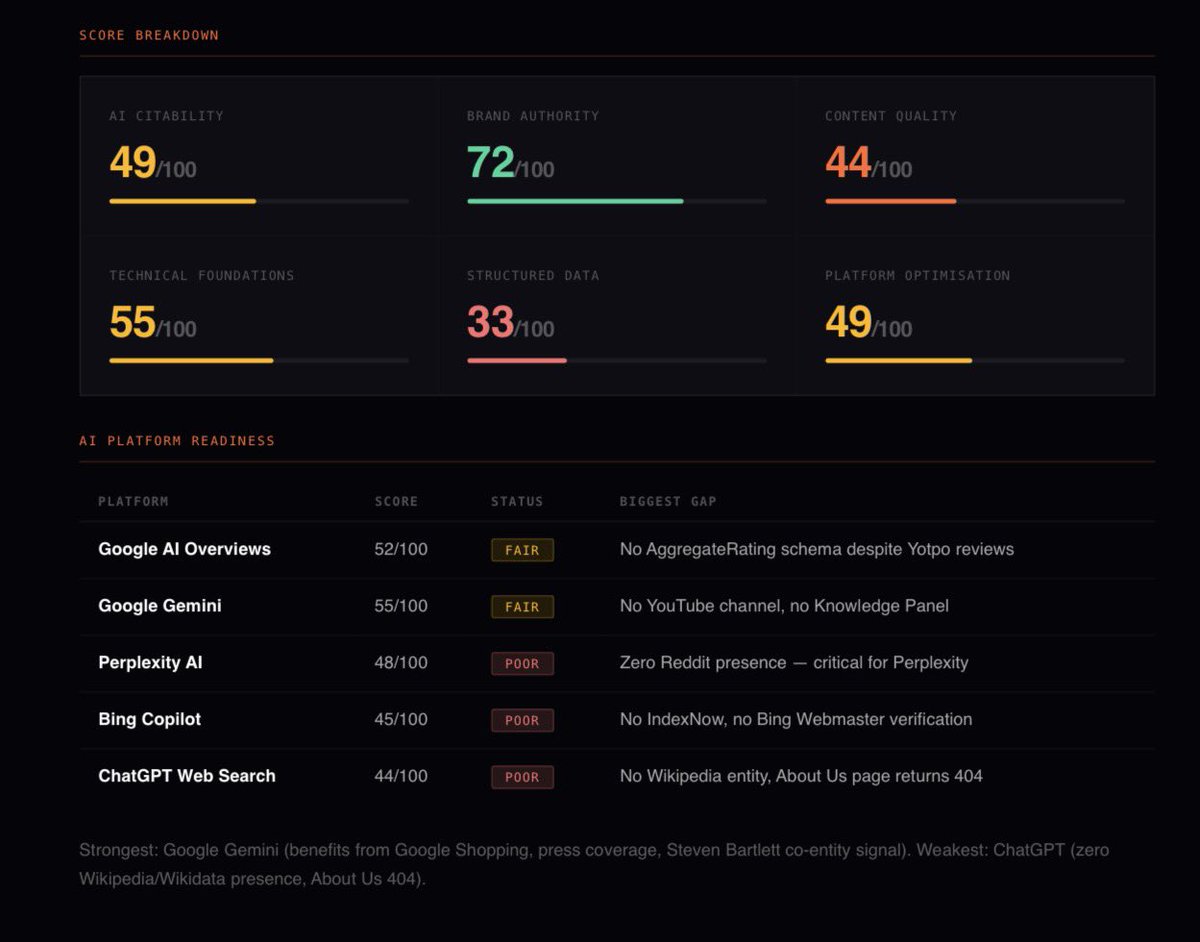This screenshot has width=1200, height=942.
Task: Click the No IndexNow gap text
Action: coord(796,719)
